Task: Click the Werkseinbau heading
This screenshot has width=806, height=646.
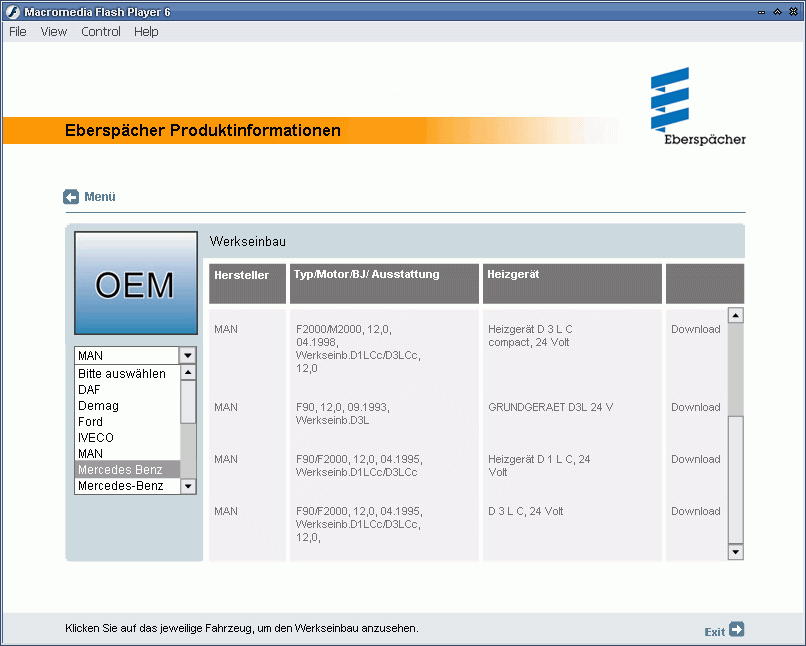Action: pyautogui.click(x=248, y=242)
